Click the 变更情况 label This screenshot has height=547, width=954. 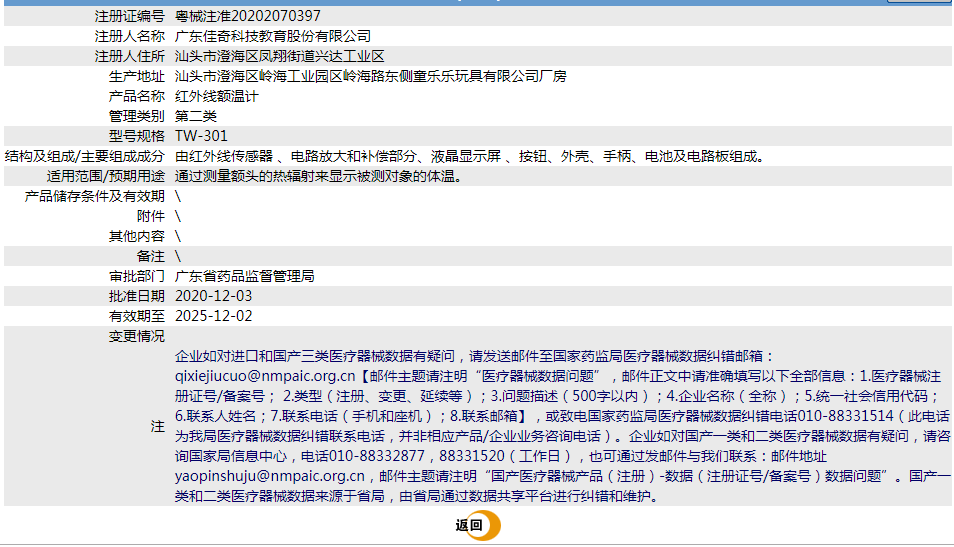tap(136, 336)
